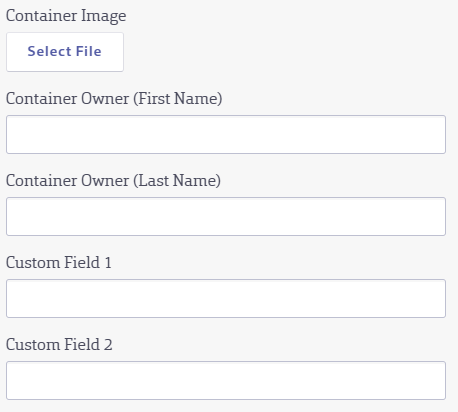458x412 pixels.
Task: Click the Container Owner (Last Name) label
Action: (113, 181)
